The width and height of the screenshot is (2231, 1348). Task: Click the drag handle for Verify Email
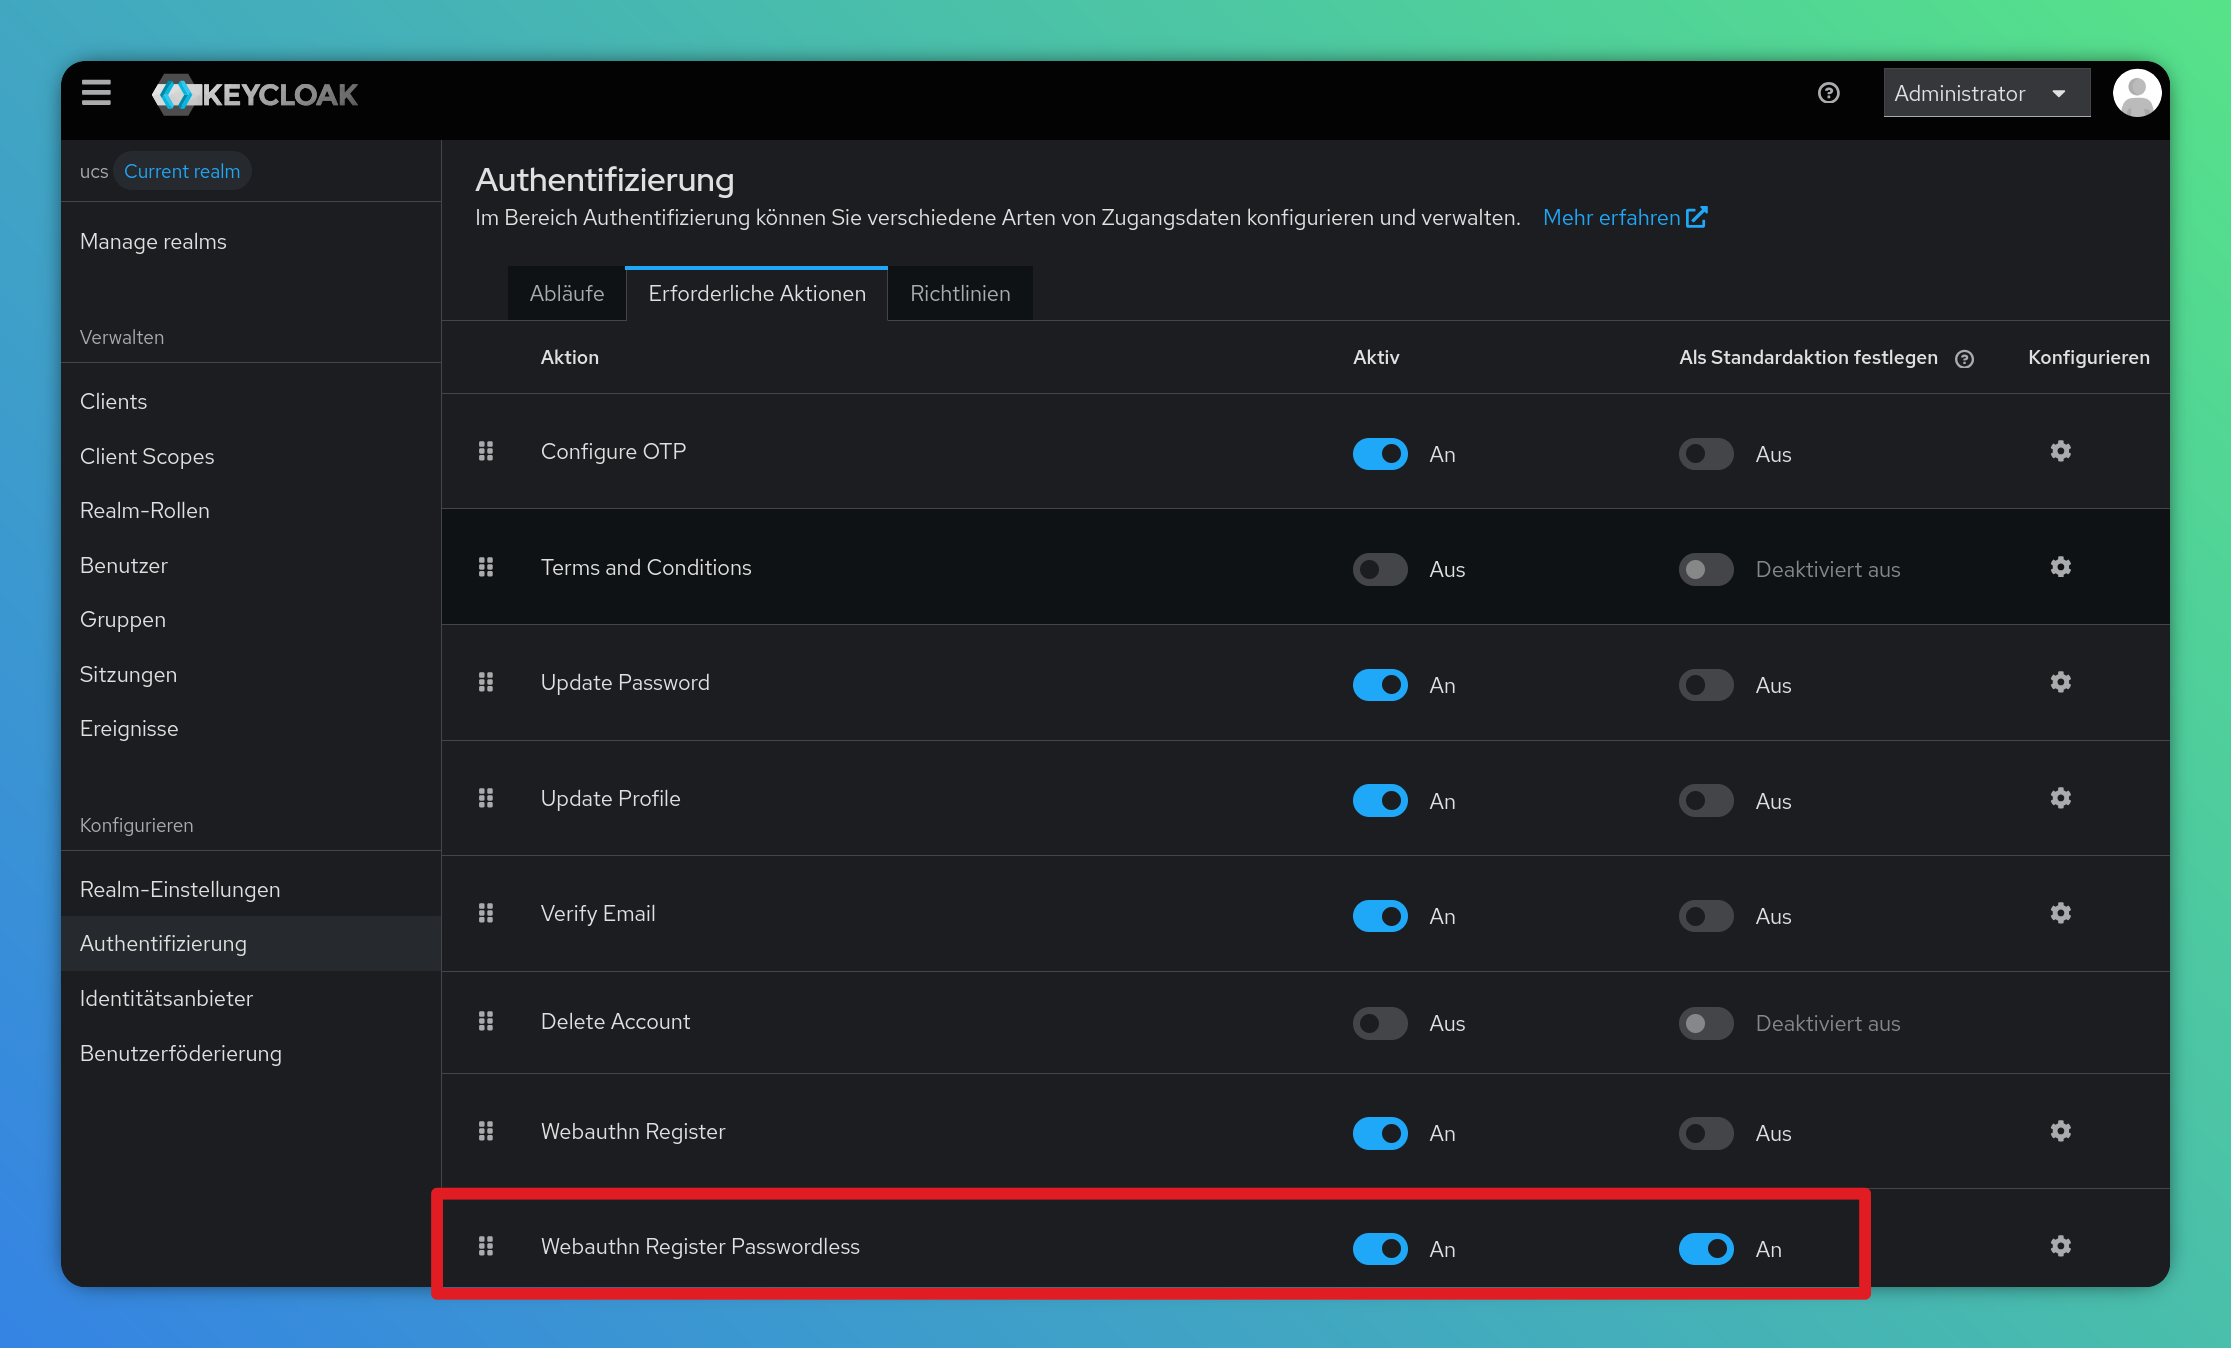click(486, 913)
